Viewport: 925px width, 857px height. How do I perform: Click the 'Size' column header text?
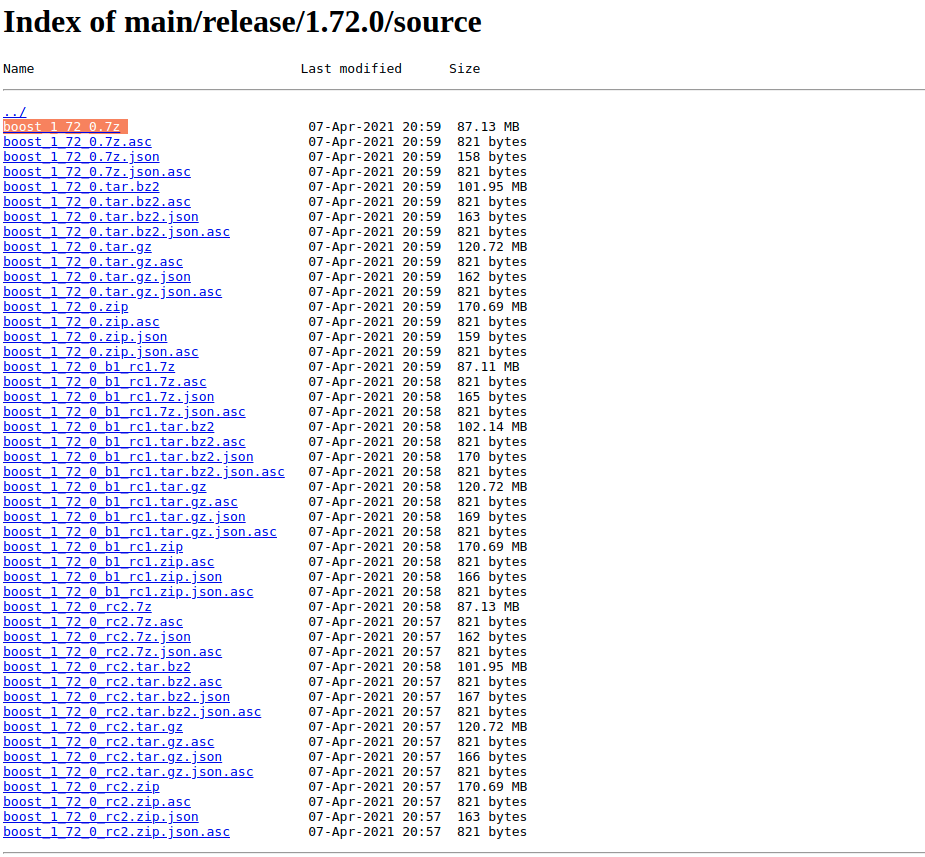[464, 68]
